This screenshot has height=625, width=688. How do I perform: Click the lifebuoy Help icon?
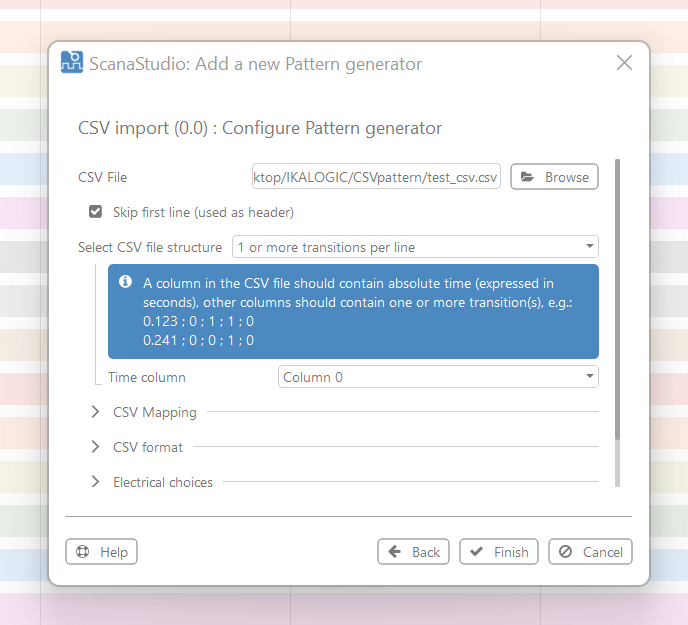click(82, 552)
